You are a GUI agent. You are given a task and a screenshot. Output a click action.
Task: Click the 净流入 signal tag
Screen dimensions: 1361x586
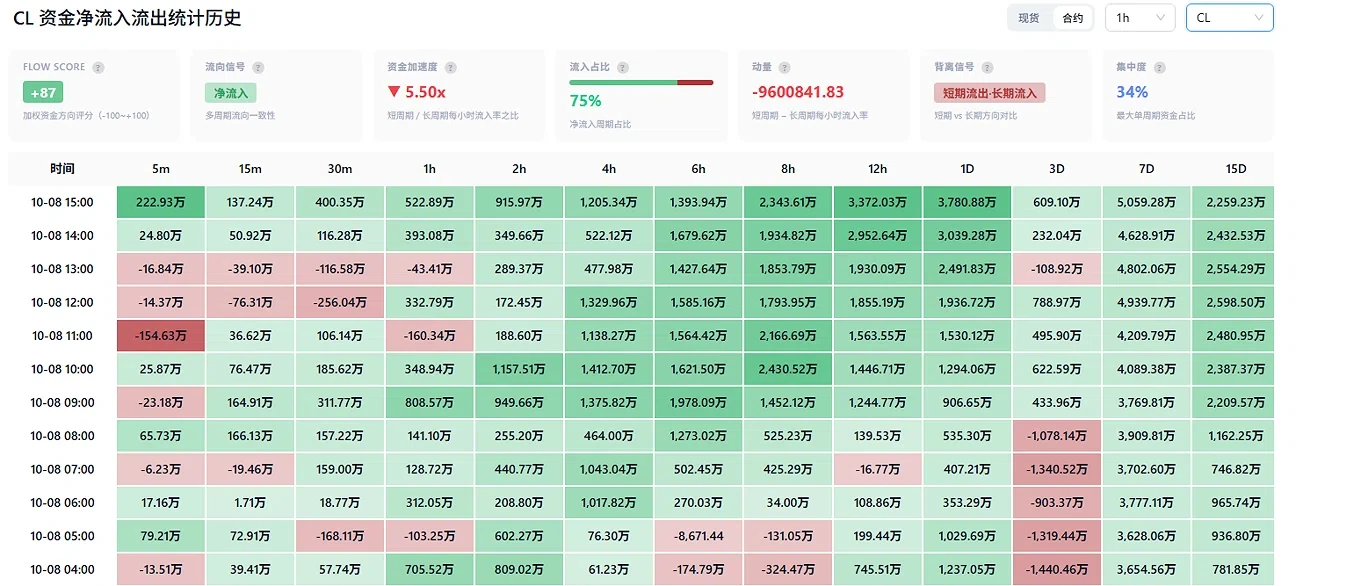pyautogui.click(x=231, y=93)
